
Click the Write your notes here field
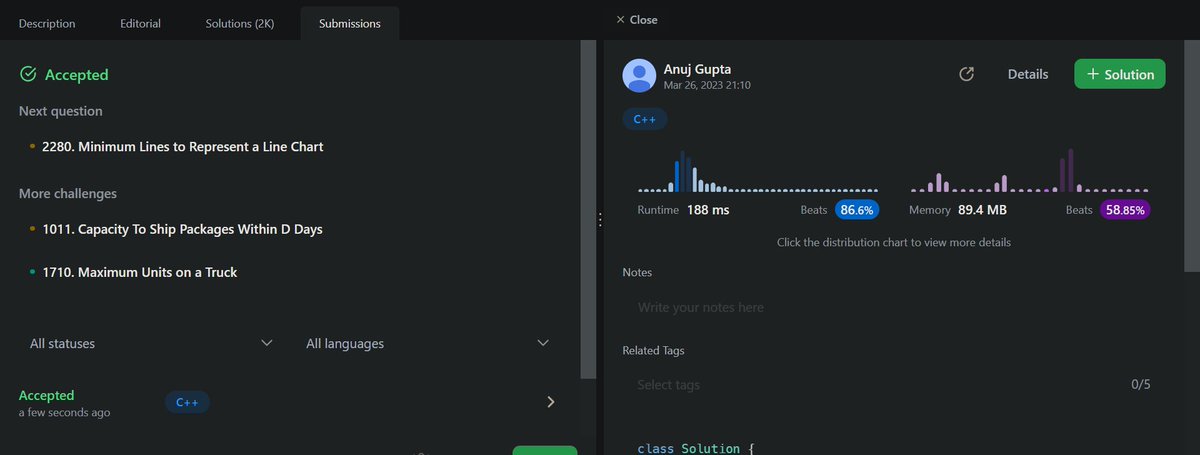[893, 307]
